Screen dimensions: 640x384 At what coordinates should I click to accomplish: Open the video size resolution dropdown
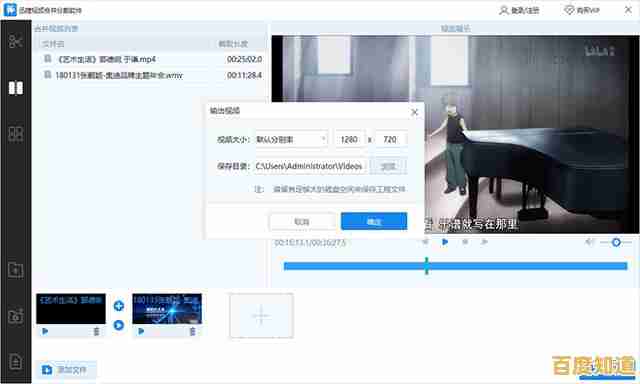click(291, 140)
